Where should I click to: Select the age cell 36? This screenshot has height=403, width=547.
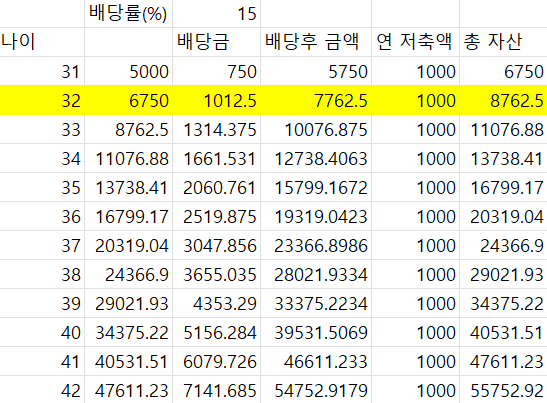point(42,216)
